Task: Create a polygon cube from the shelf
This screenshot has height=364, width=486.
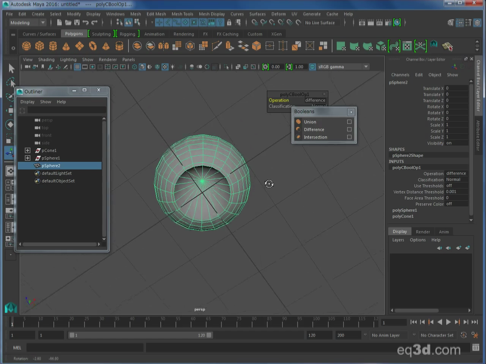Action: click(x=40, y=46)
